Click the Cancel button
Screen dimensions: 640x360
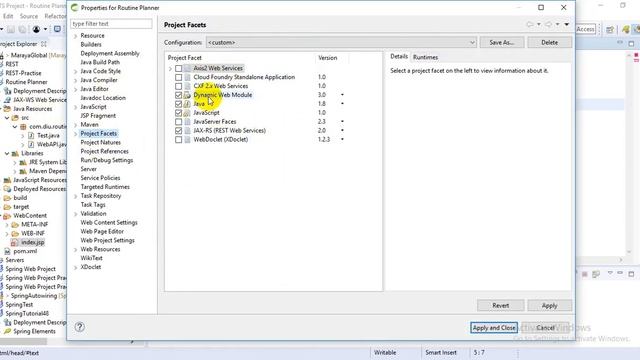point(545,328)
